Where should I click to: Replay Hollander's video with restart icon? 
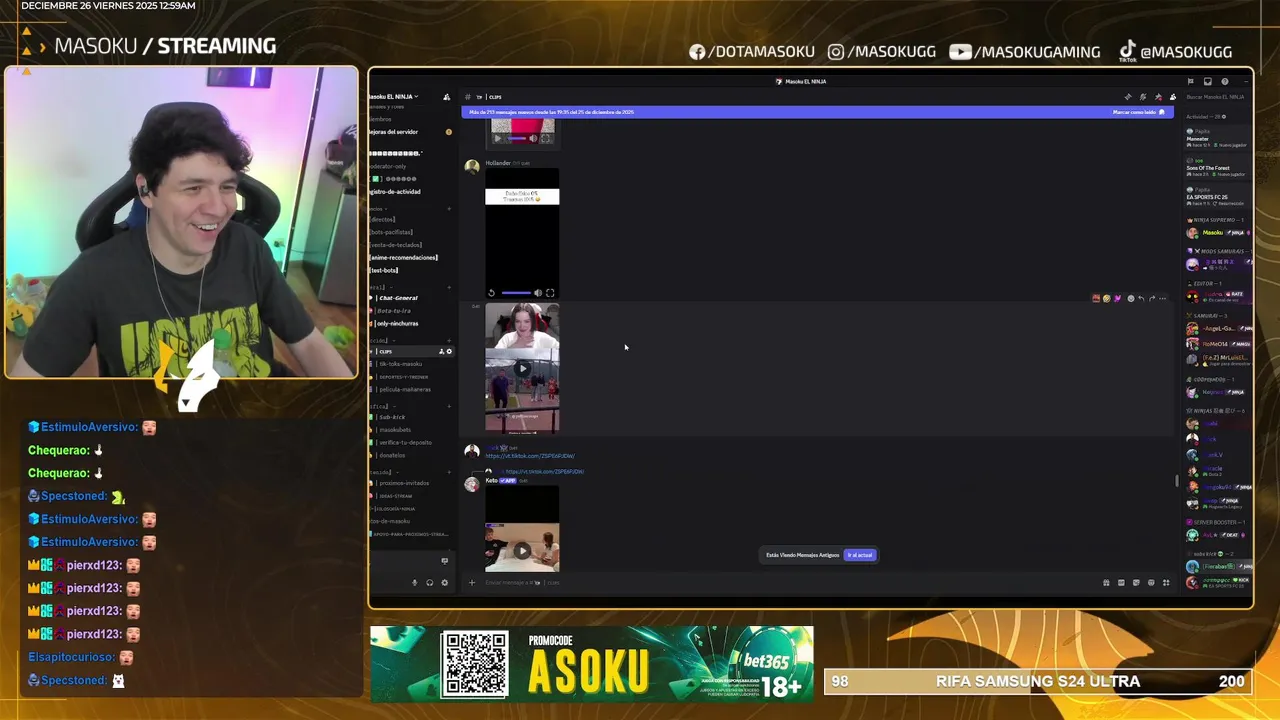pyautogui.click(x=491, y=293)
